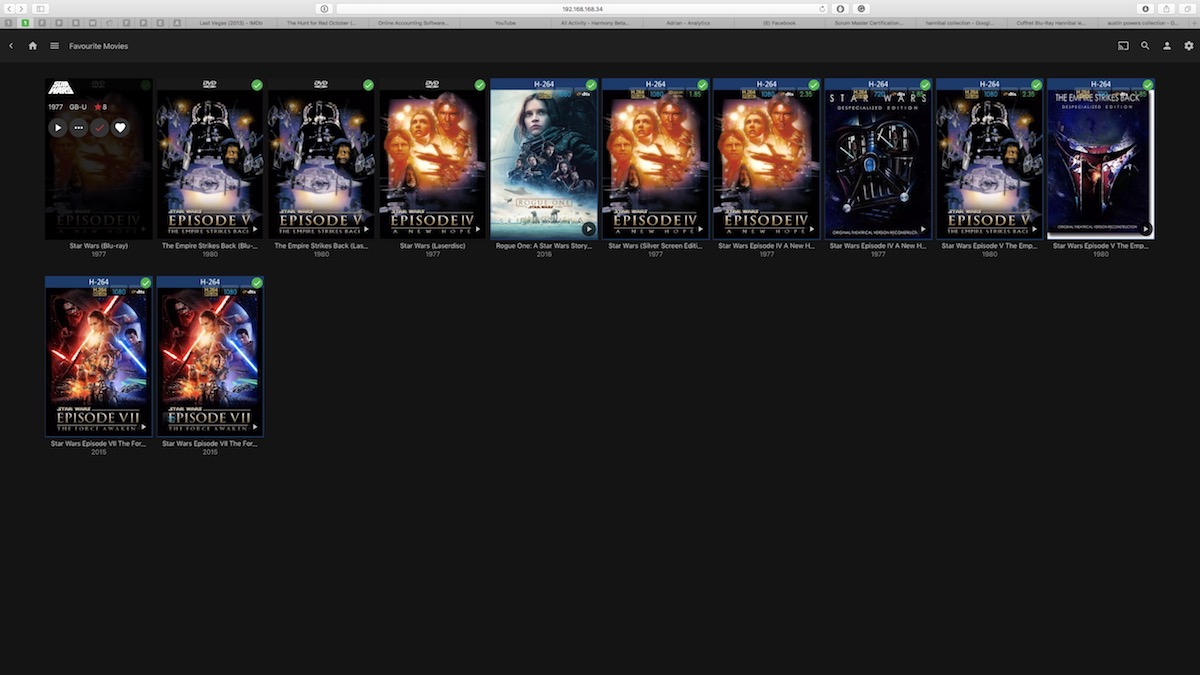The height and width of the screenshot is (675, 1200).
Task: Toggle watched check on Star Wars (Laserdisc)
Action: [x=480, y=85]
